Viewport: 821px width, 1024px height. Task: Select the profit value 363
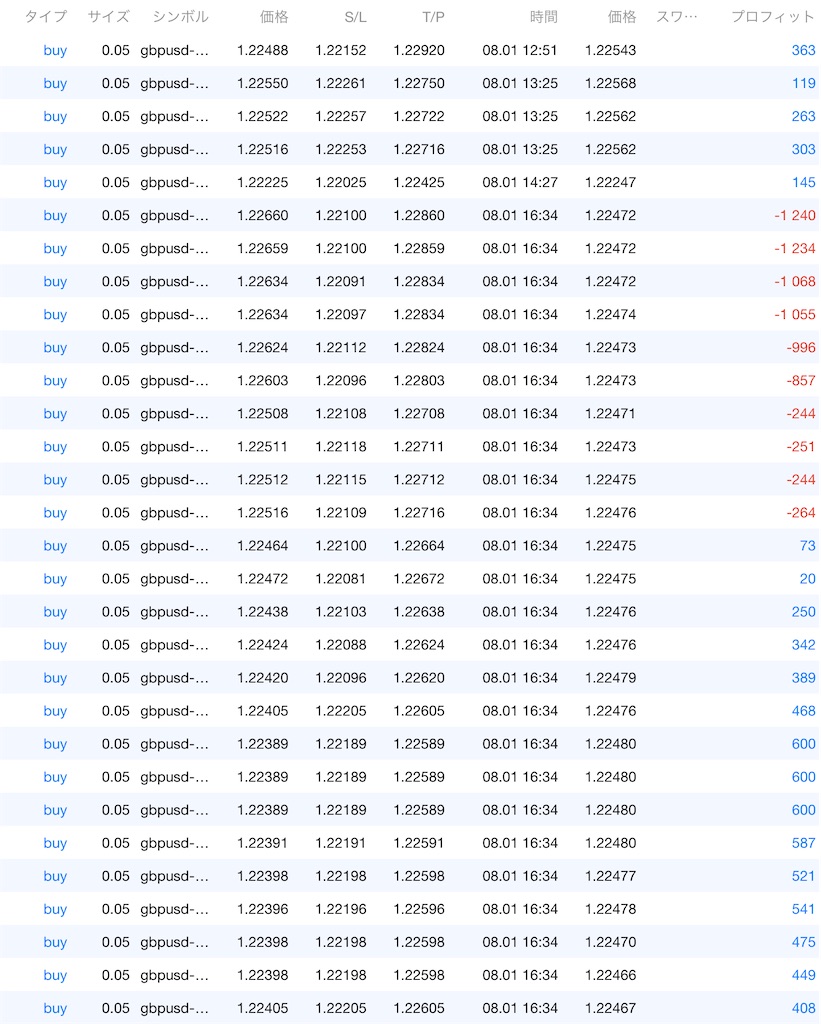[803, 50]
